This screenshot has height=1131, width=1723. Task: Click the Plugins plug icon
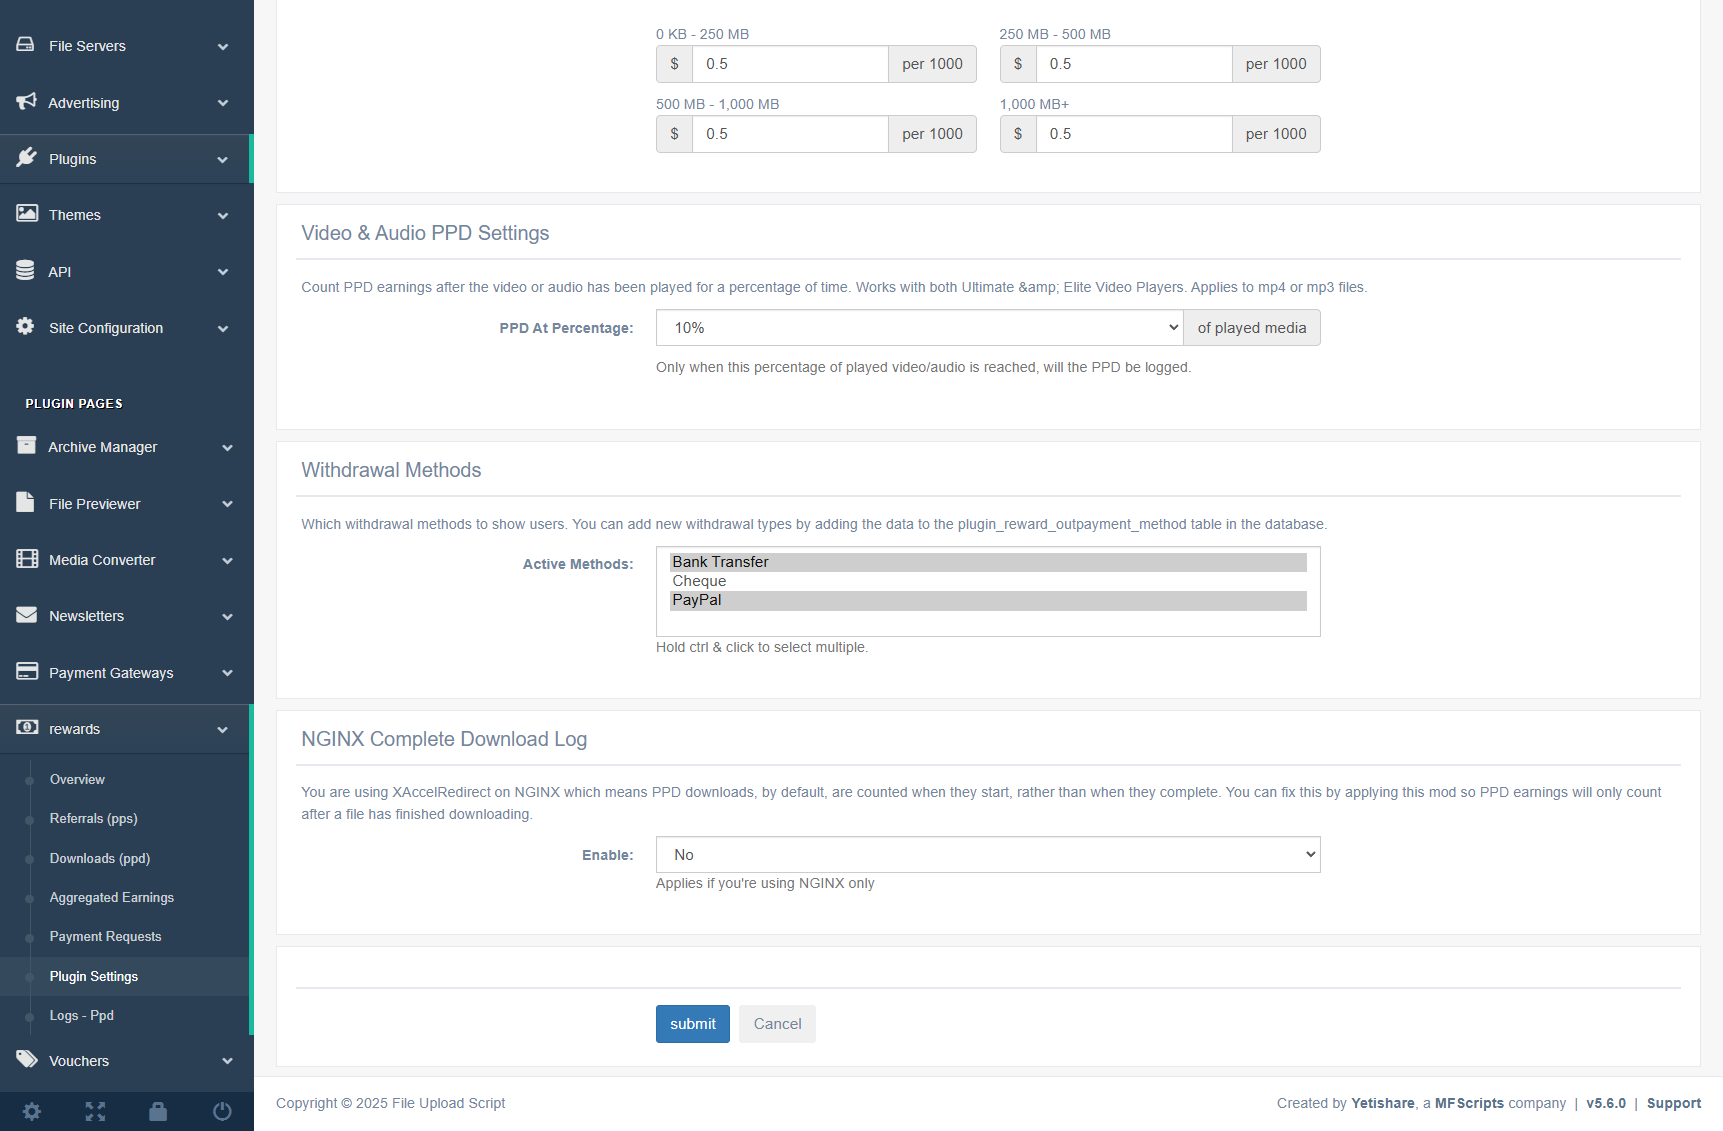pyautogui.click(x=27, y=158)
